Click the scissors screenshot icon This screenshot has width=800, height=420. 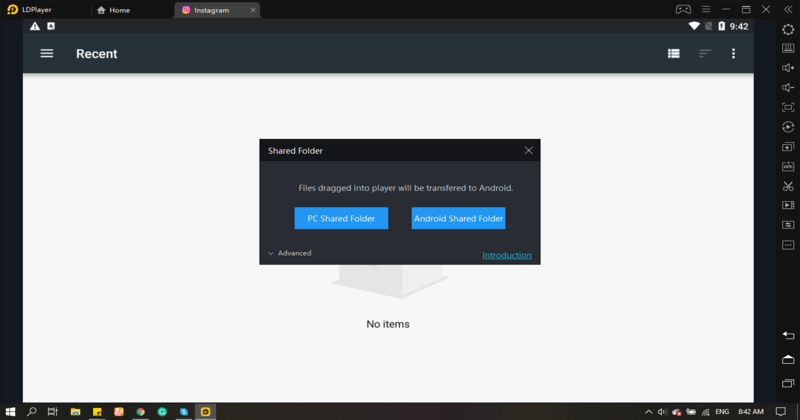(x=788, y=186)
